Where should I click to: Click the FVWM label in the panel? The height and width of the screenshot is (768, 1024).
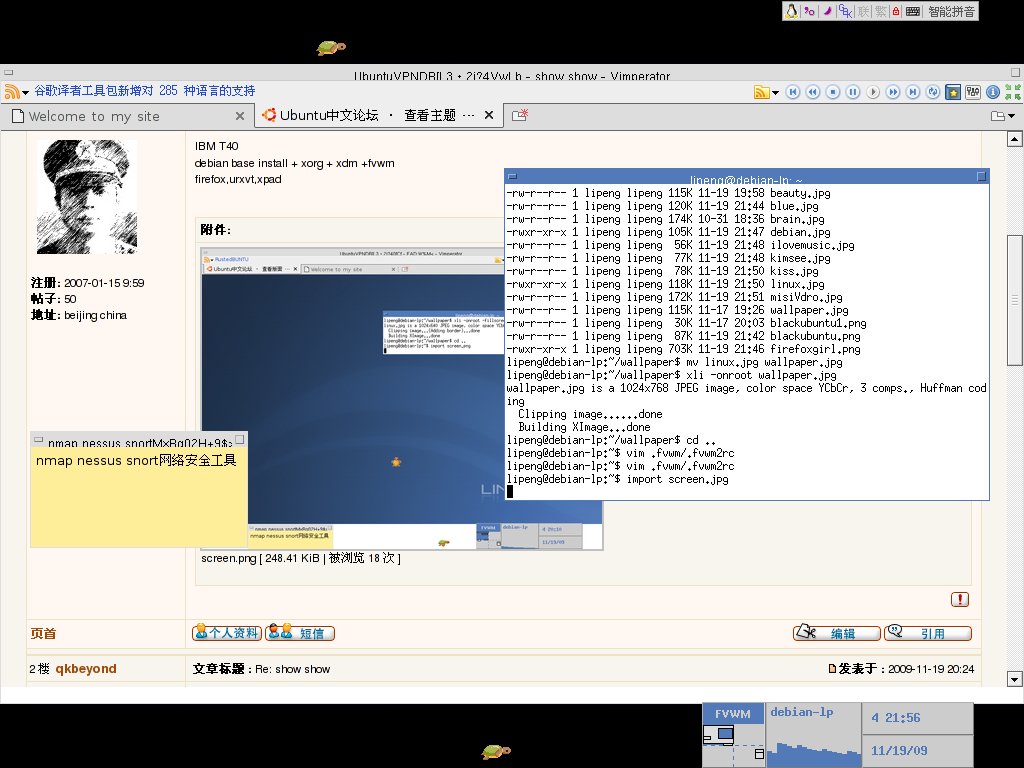point(733,714)
